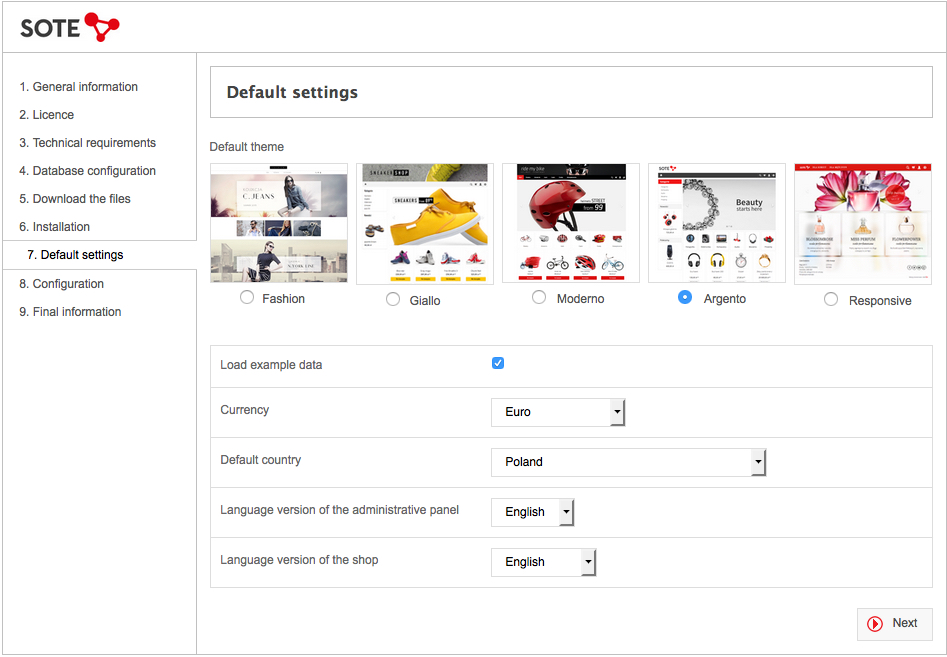Click the Next button
This screenshot has height=657, width=947.
tap(894, 623)
